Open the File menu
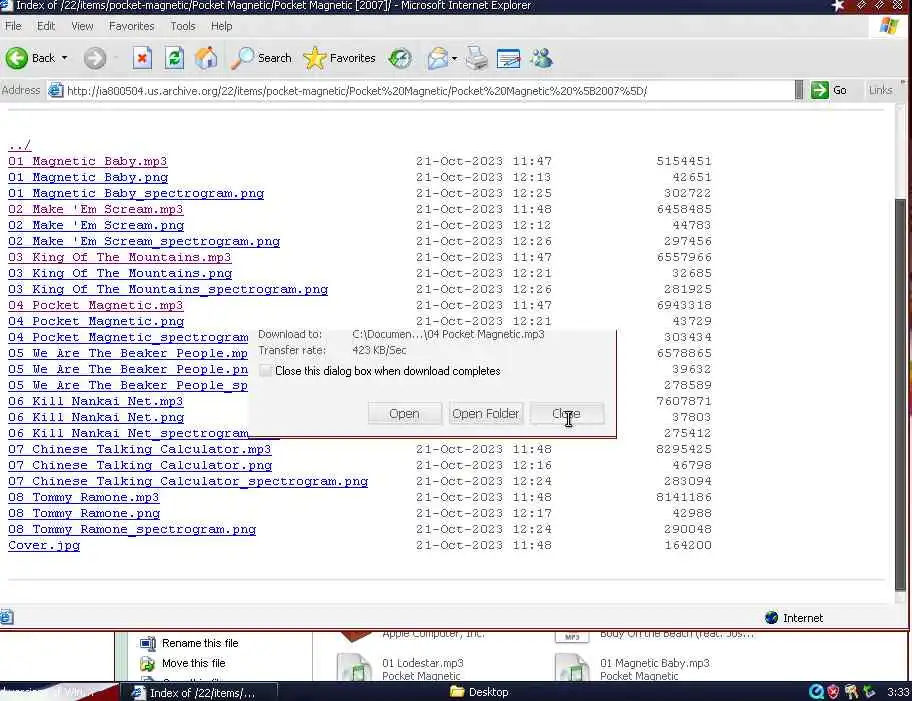This screenshot has height=701, width=912. point(13,26)
